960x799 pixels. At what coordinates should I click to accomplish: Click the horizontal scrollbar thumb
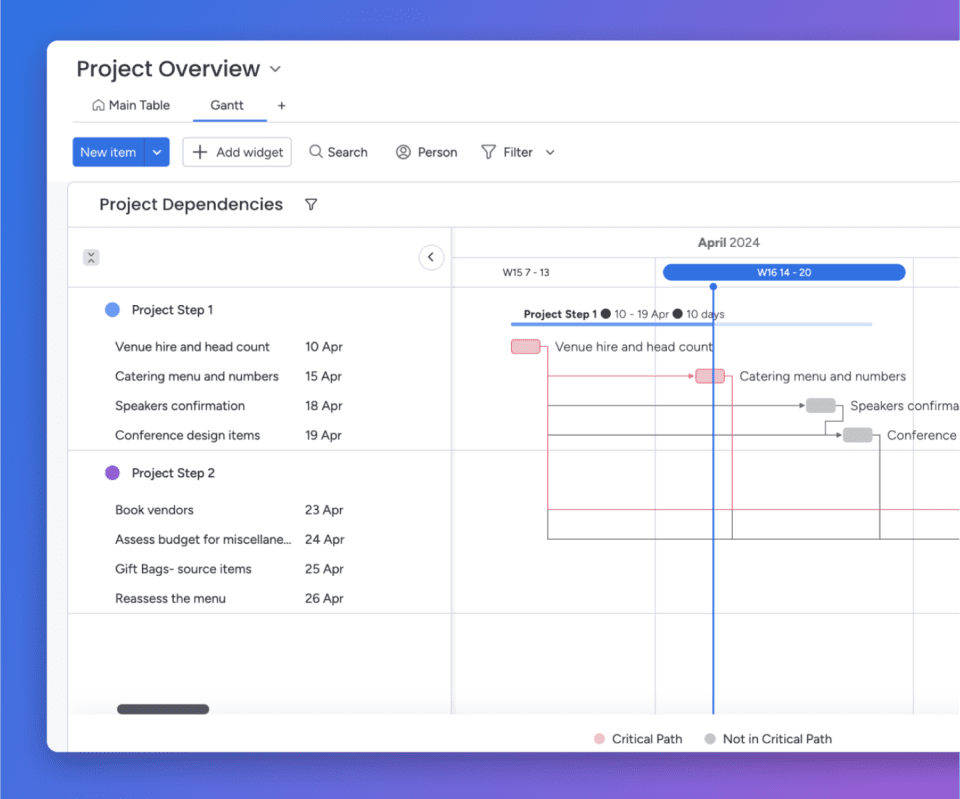[163, 709]
